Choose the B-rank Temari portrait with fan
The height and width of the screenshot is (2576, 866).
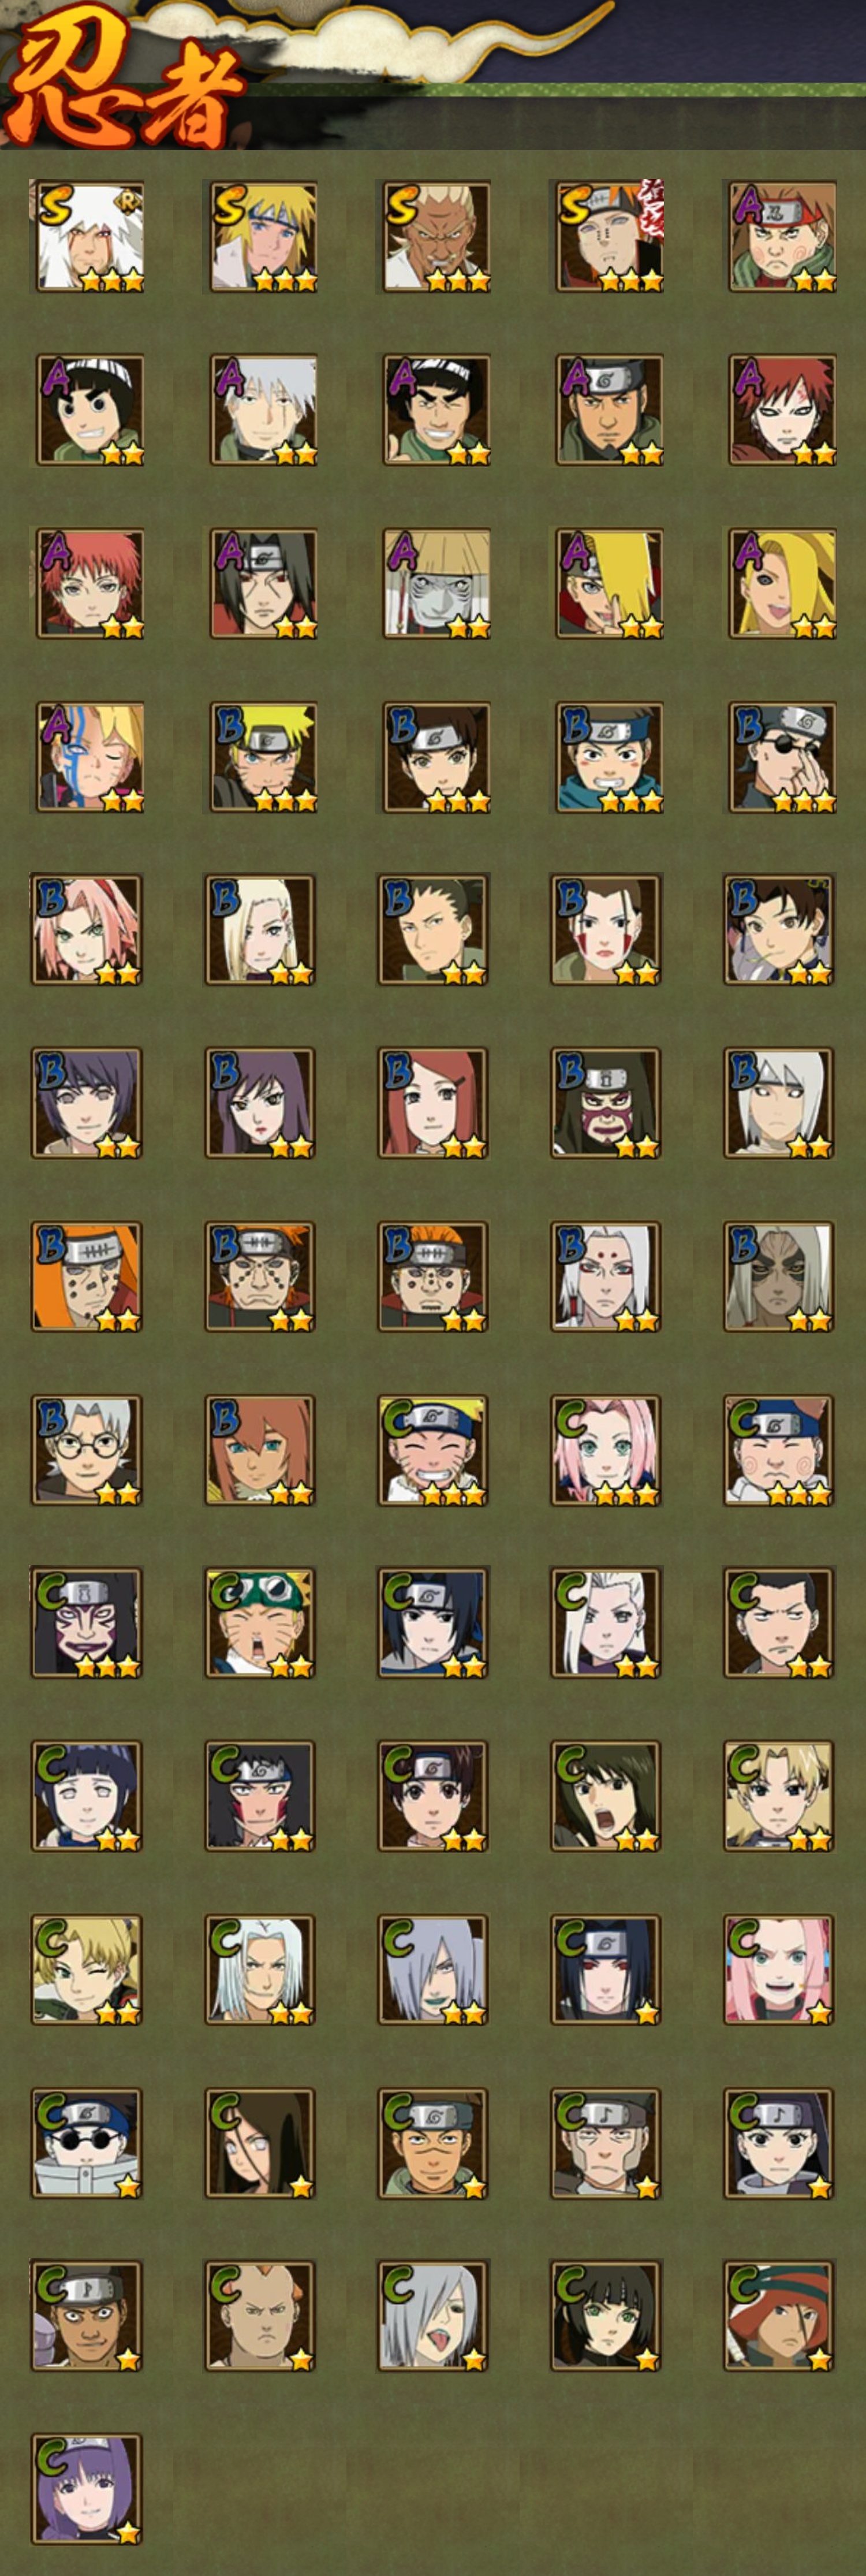click(x=779, y=930)
